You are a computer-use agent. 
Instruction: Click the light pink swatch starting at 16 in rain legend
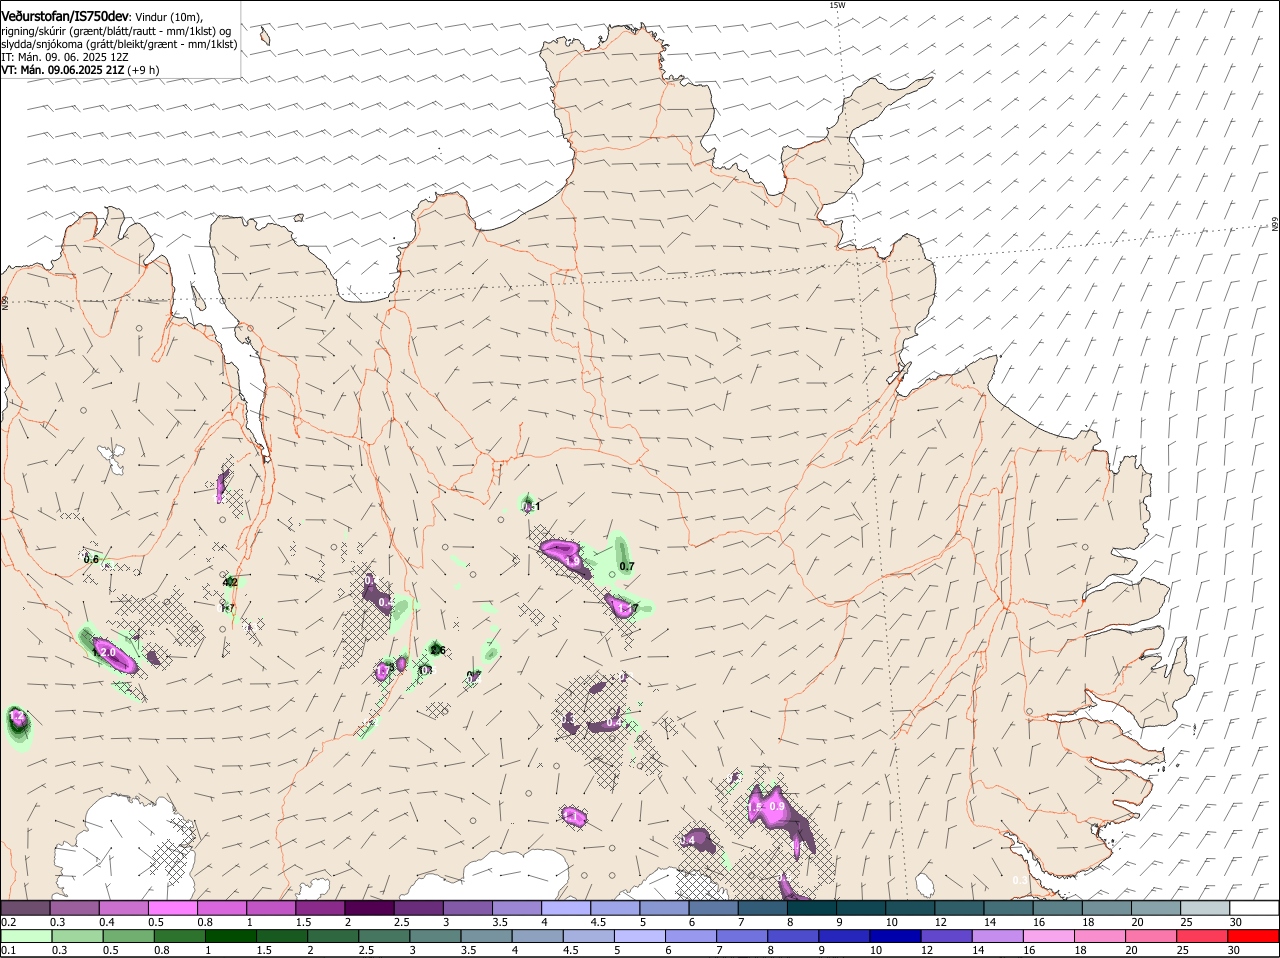pyautogui.click(x=1049, y=936)
